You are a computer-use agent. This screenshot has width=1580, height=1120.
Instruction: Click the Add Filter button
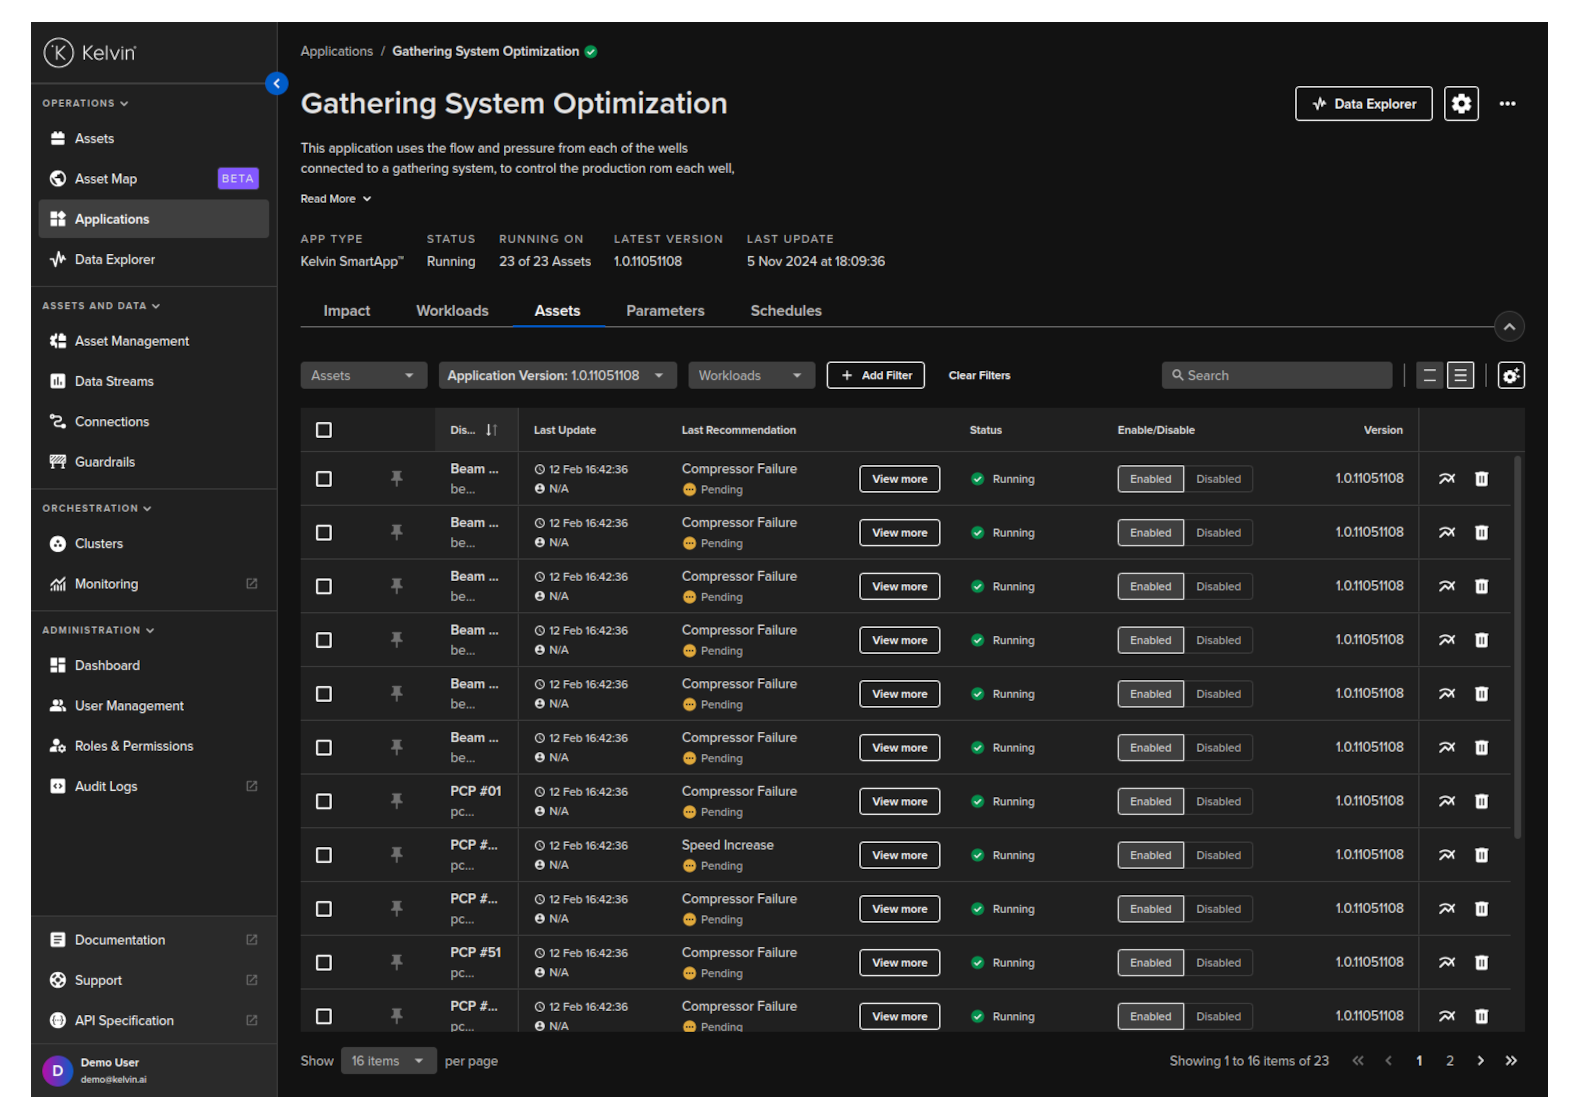(x=875, y=376)
